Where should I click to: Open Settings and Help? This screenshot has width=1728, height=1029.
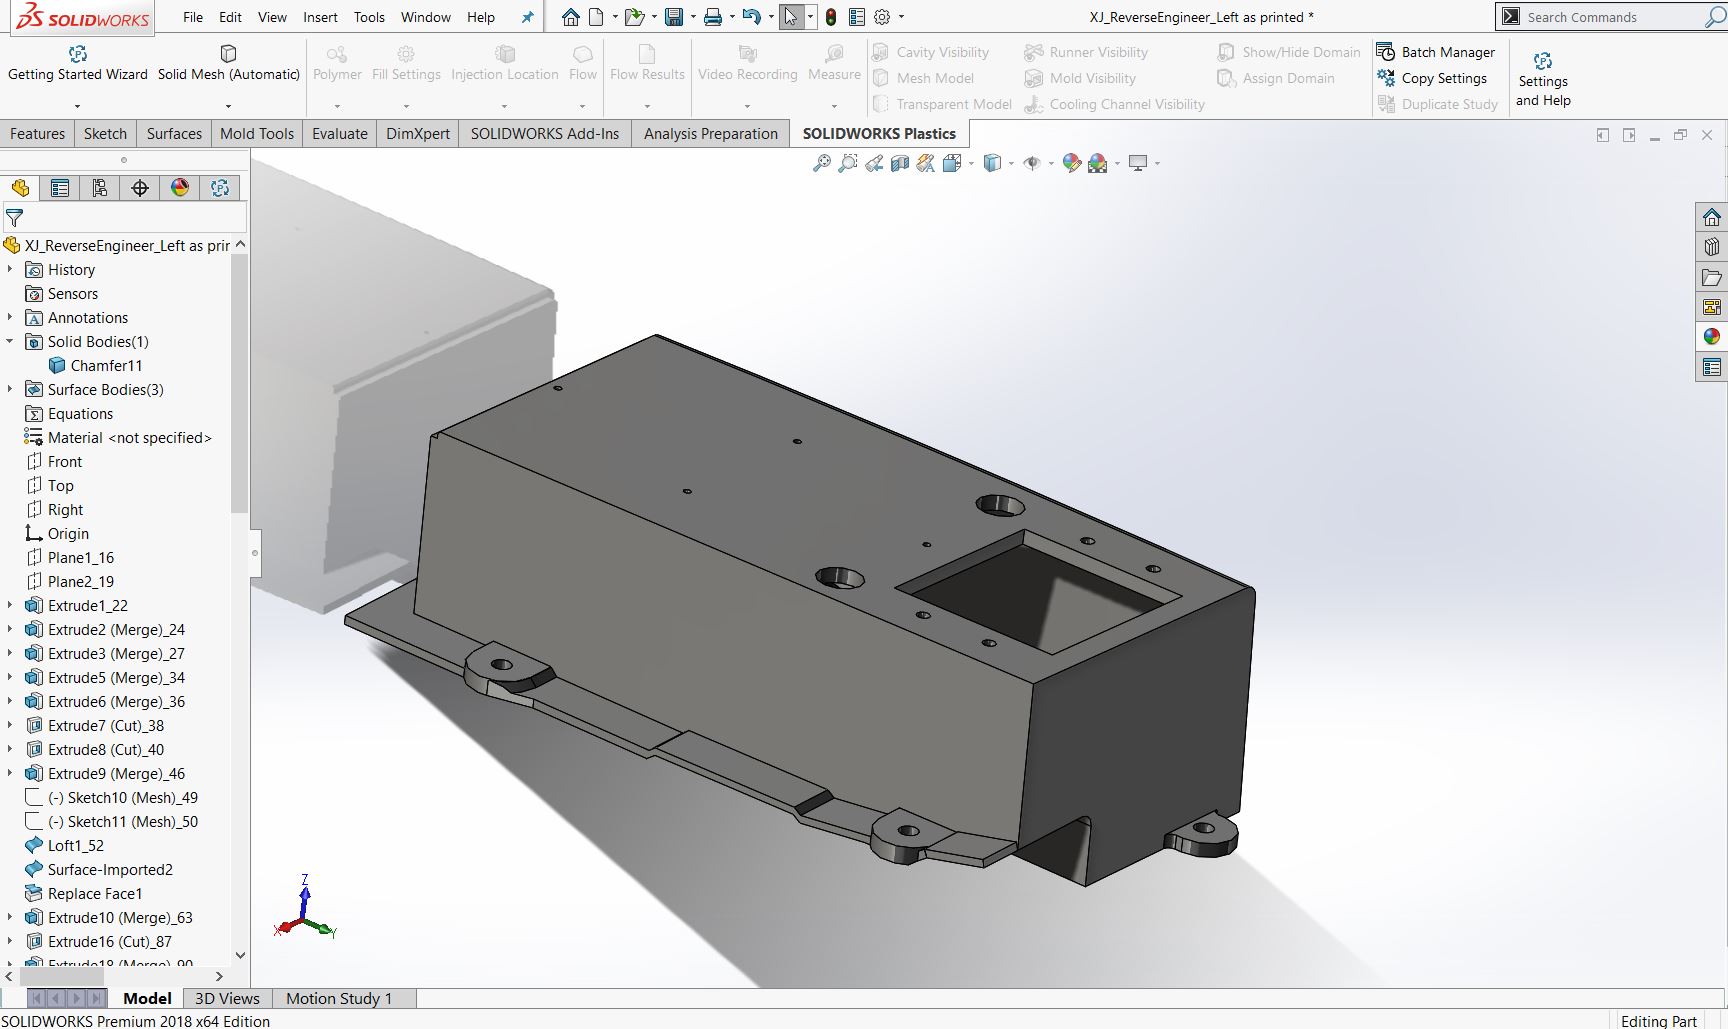click(x=1543, y=79)
